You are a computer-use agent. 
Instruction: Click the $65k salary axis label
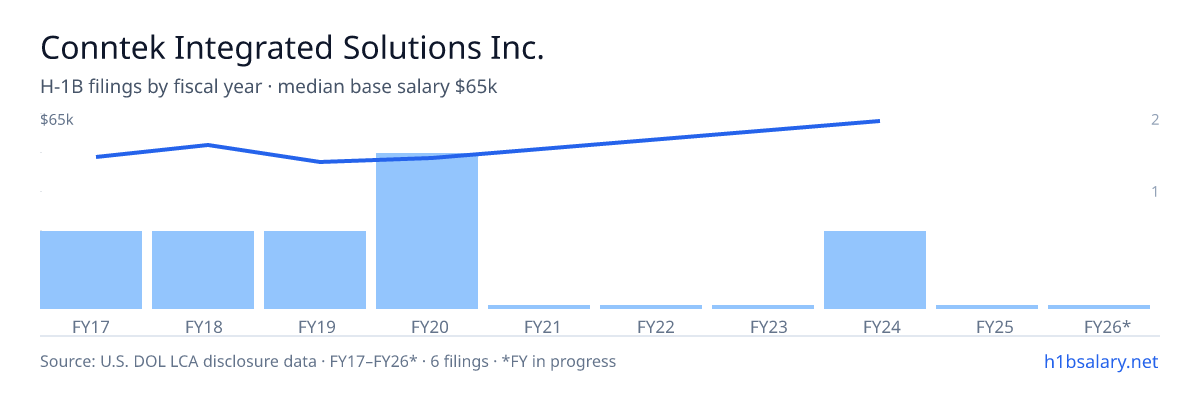tap(57, 120)
